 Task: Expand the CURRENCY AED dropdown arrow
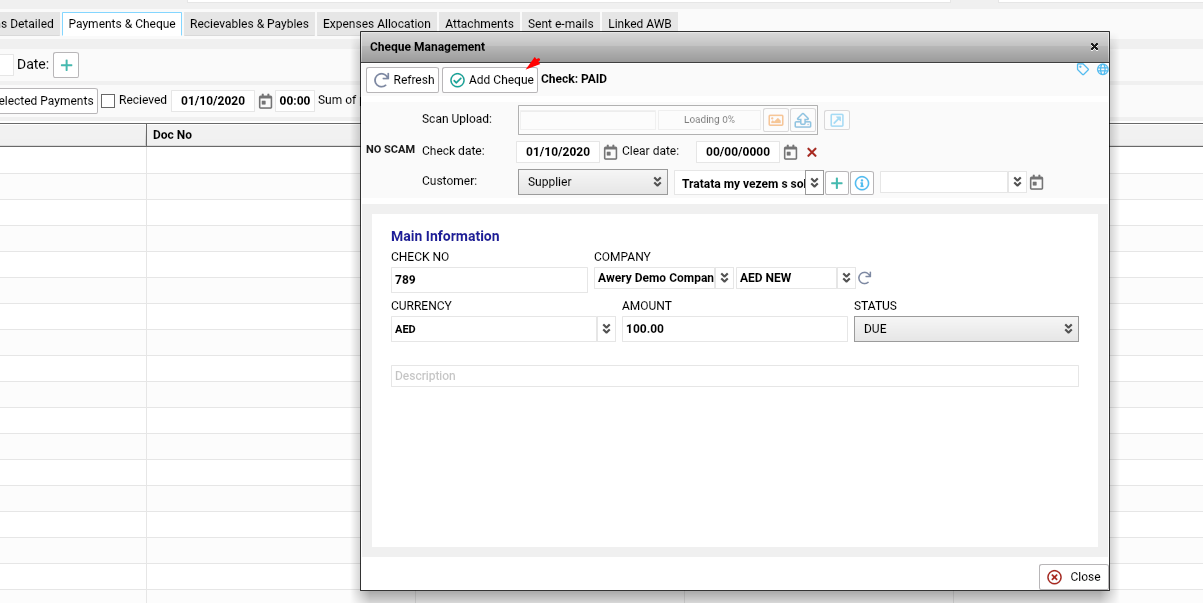click(606, 329)
